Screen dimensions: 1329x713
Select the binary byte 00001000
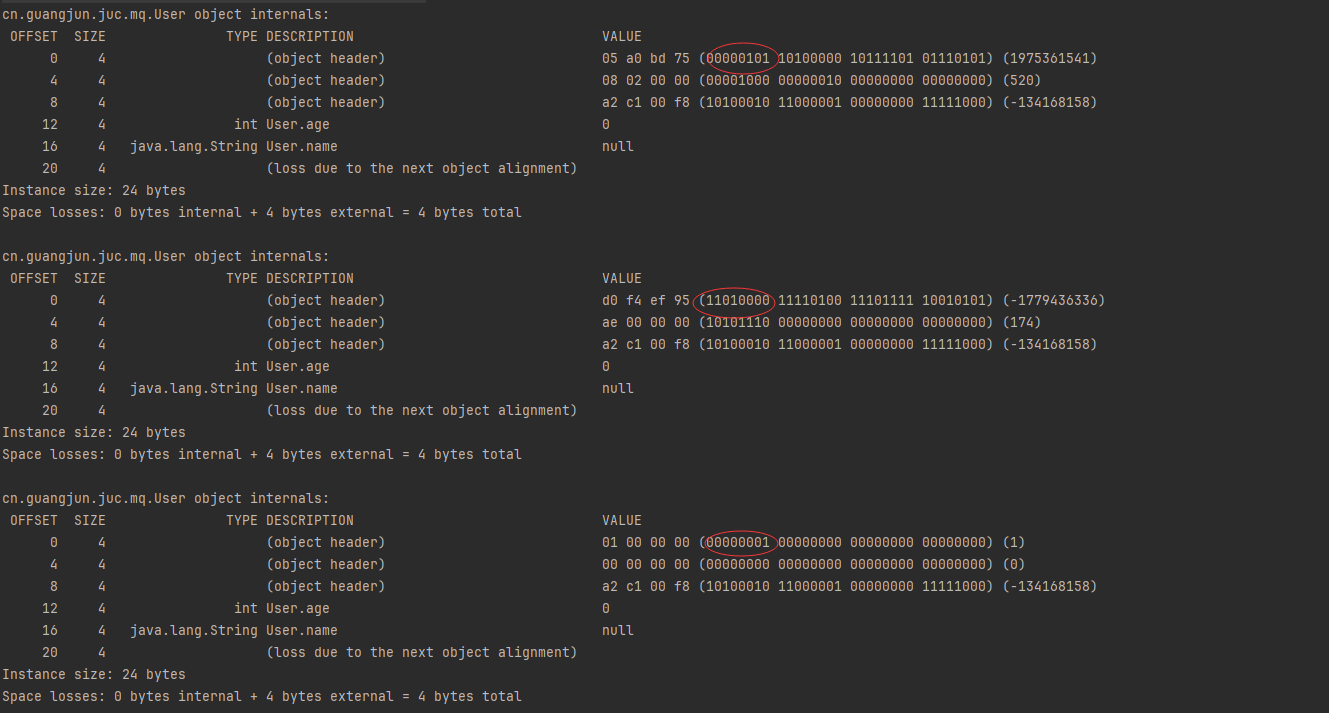[x=739, y=81]
